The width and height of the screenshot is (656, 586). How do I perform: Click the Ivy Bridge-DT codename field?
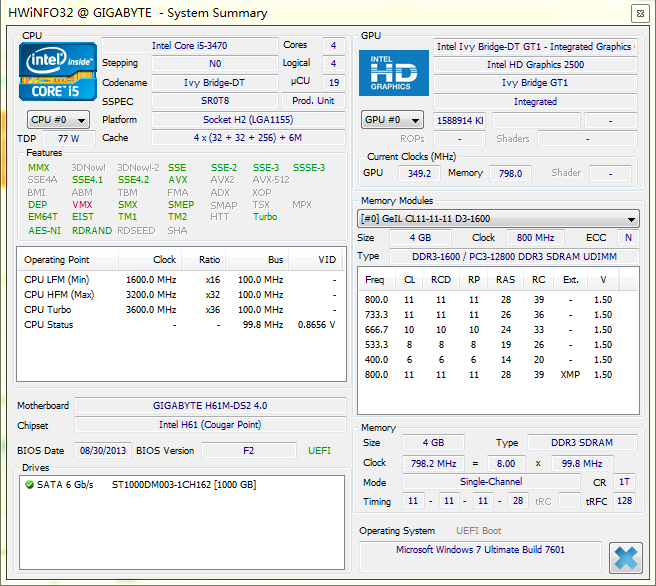[215, 82]
